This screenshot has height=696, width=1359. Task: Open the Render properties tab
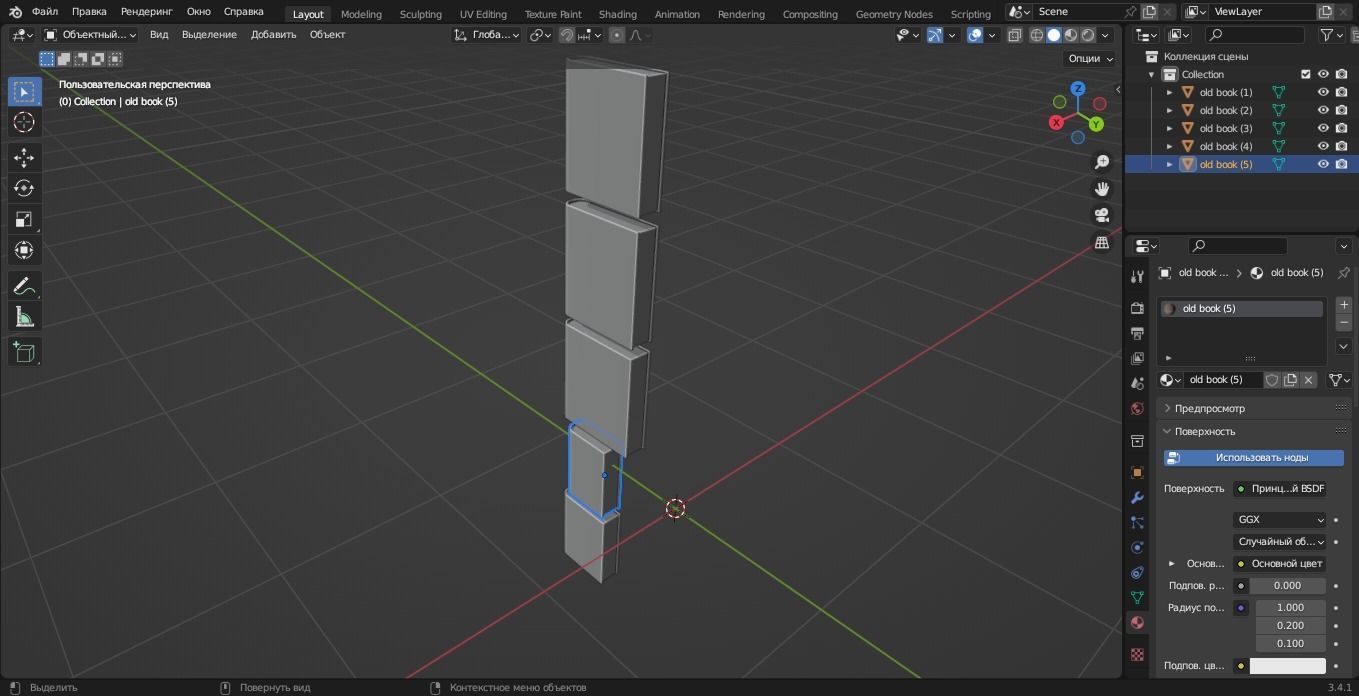1137,308
